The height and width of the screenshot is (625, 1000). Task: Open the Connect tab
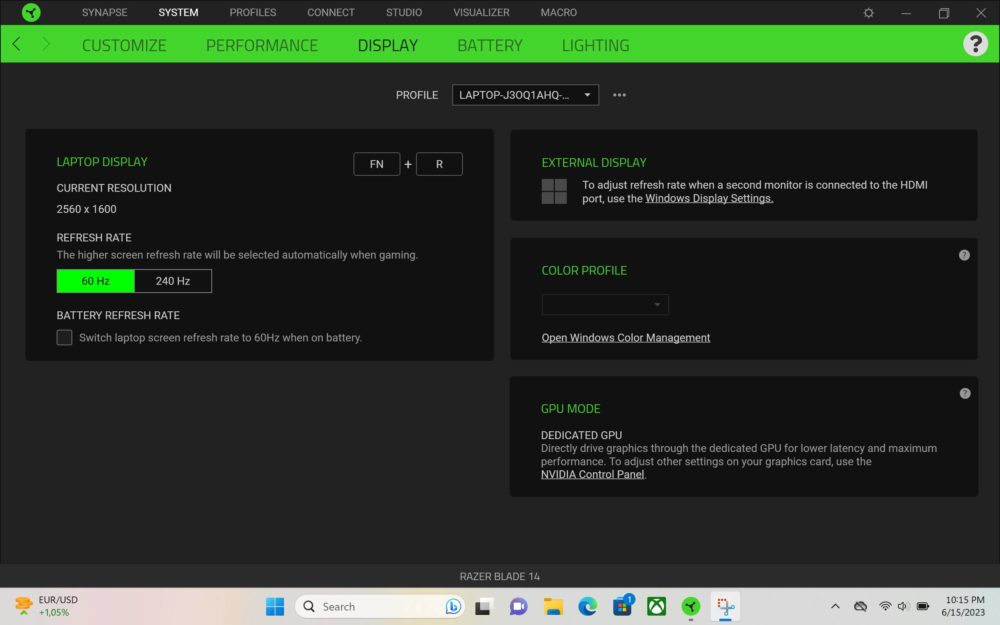tap(331, 12)
